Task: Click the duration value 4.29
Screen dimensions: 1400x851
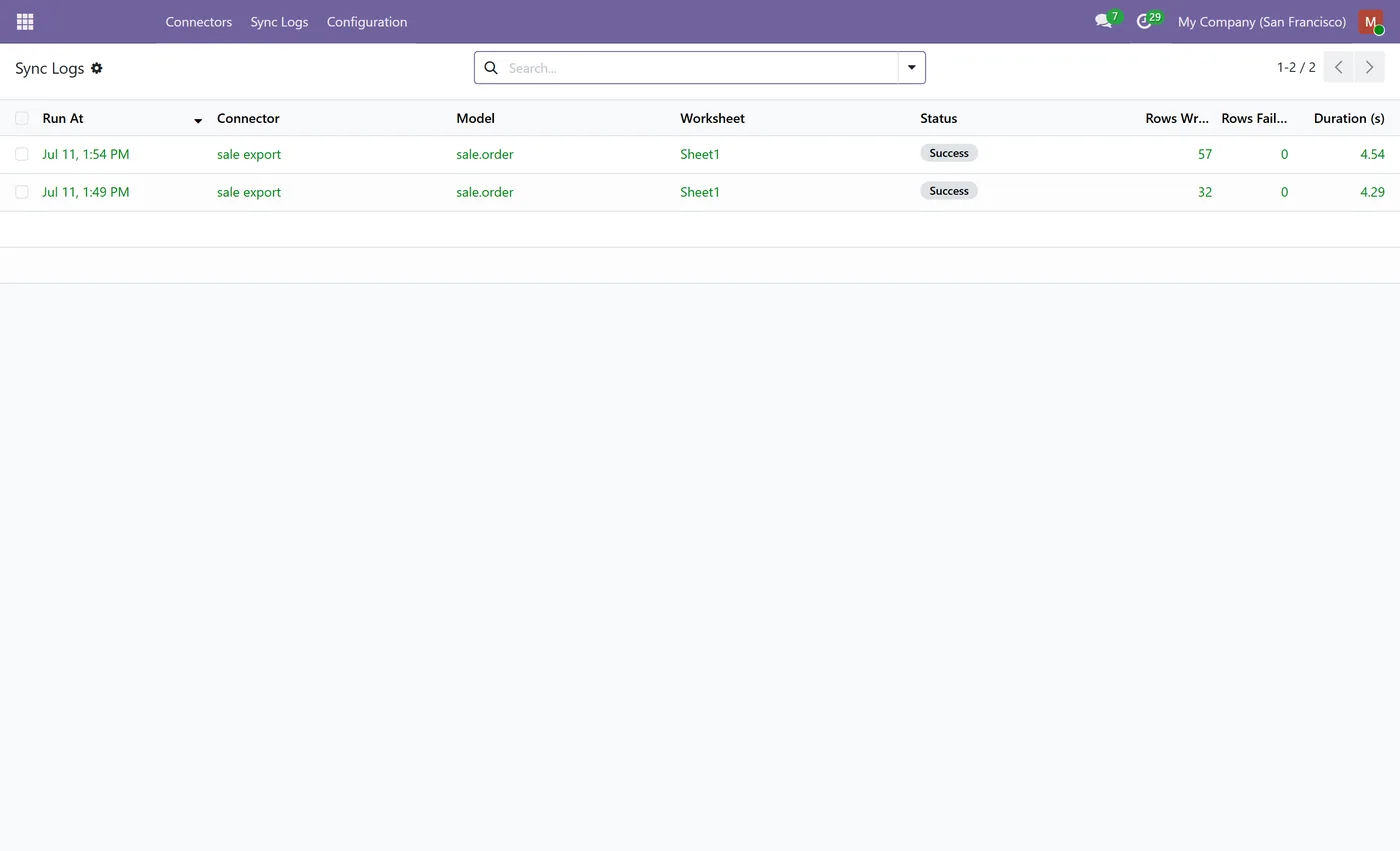Action: (x=1372, y=192)
